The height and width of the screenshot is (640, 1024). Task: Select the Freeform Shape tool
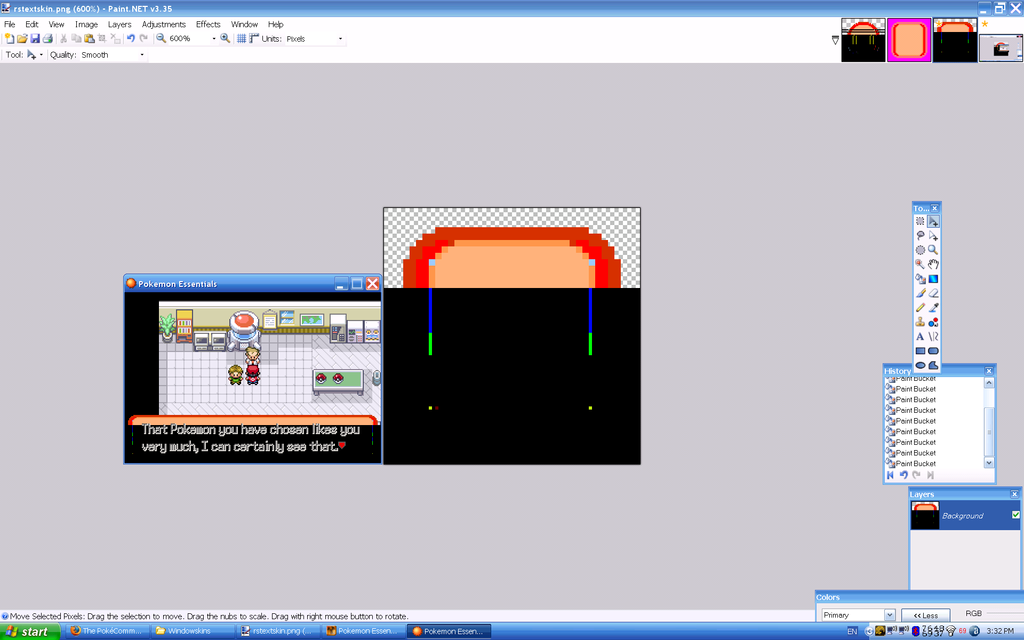point(933,365)
